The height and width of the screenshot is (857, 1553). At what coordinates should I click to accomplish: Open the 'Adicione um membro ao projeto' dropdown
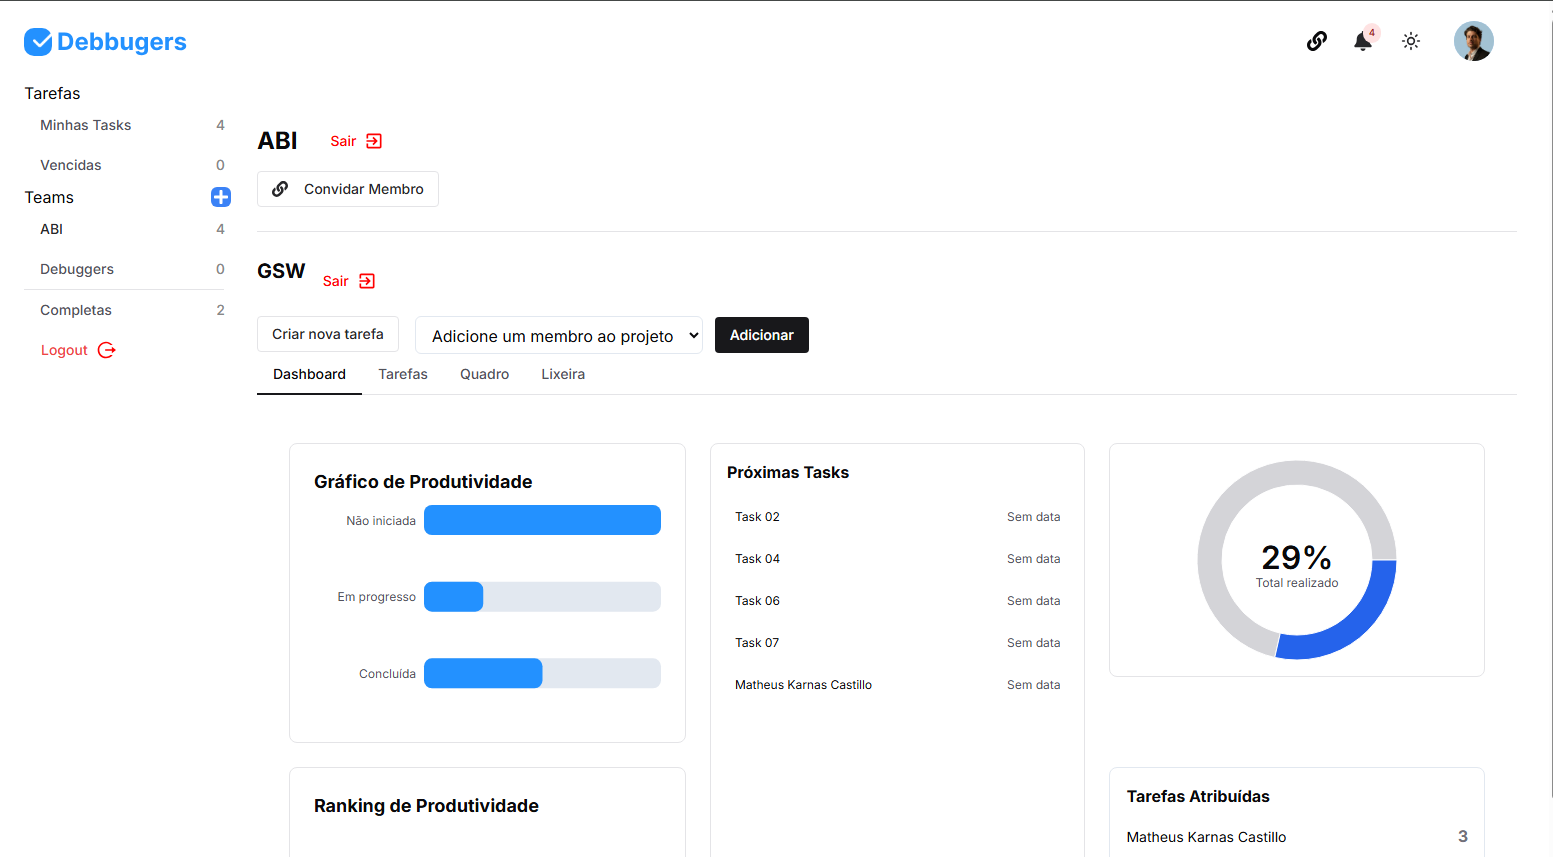558,335
